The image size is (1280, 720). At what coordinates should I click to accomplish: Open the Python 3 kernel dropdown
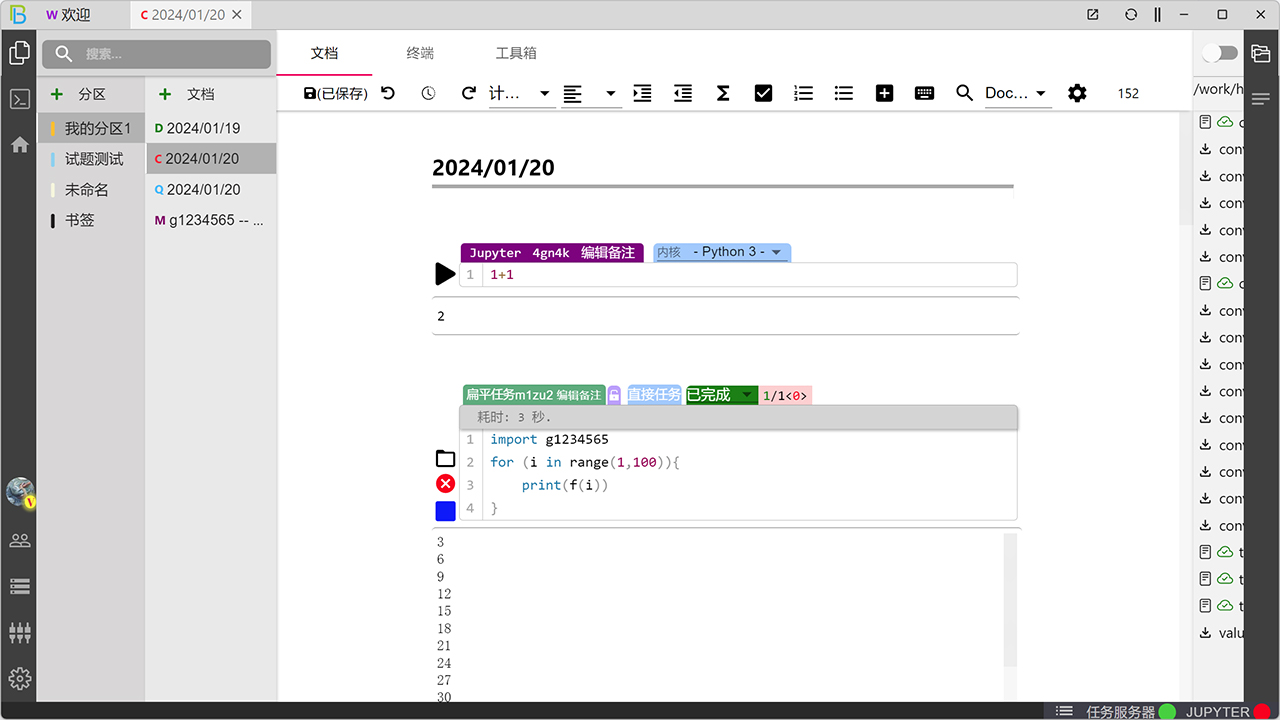[722, 253]
